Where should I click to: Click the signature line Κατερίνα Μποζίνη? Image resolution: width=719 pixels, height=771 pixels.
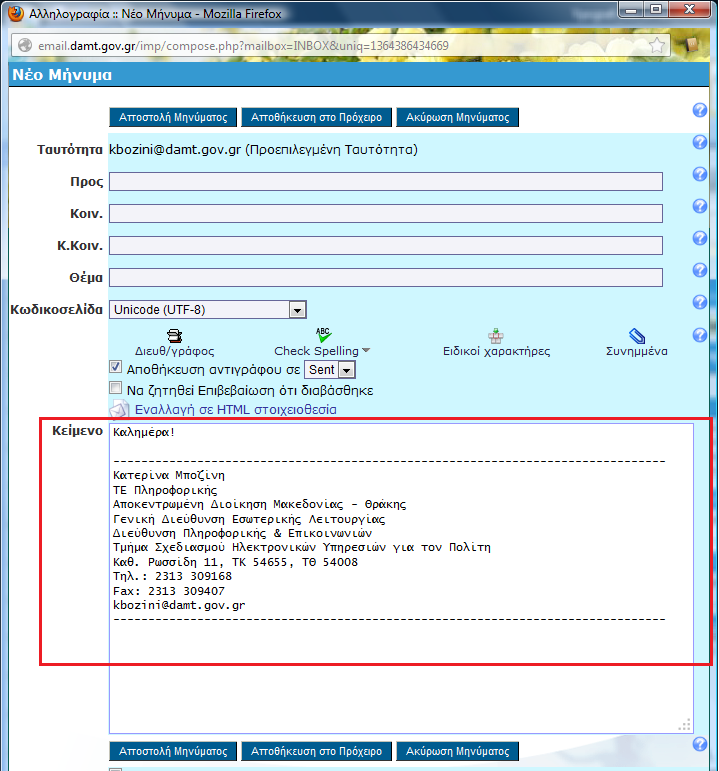point(169,475)
